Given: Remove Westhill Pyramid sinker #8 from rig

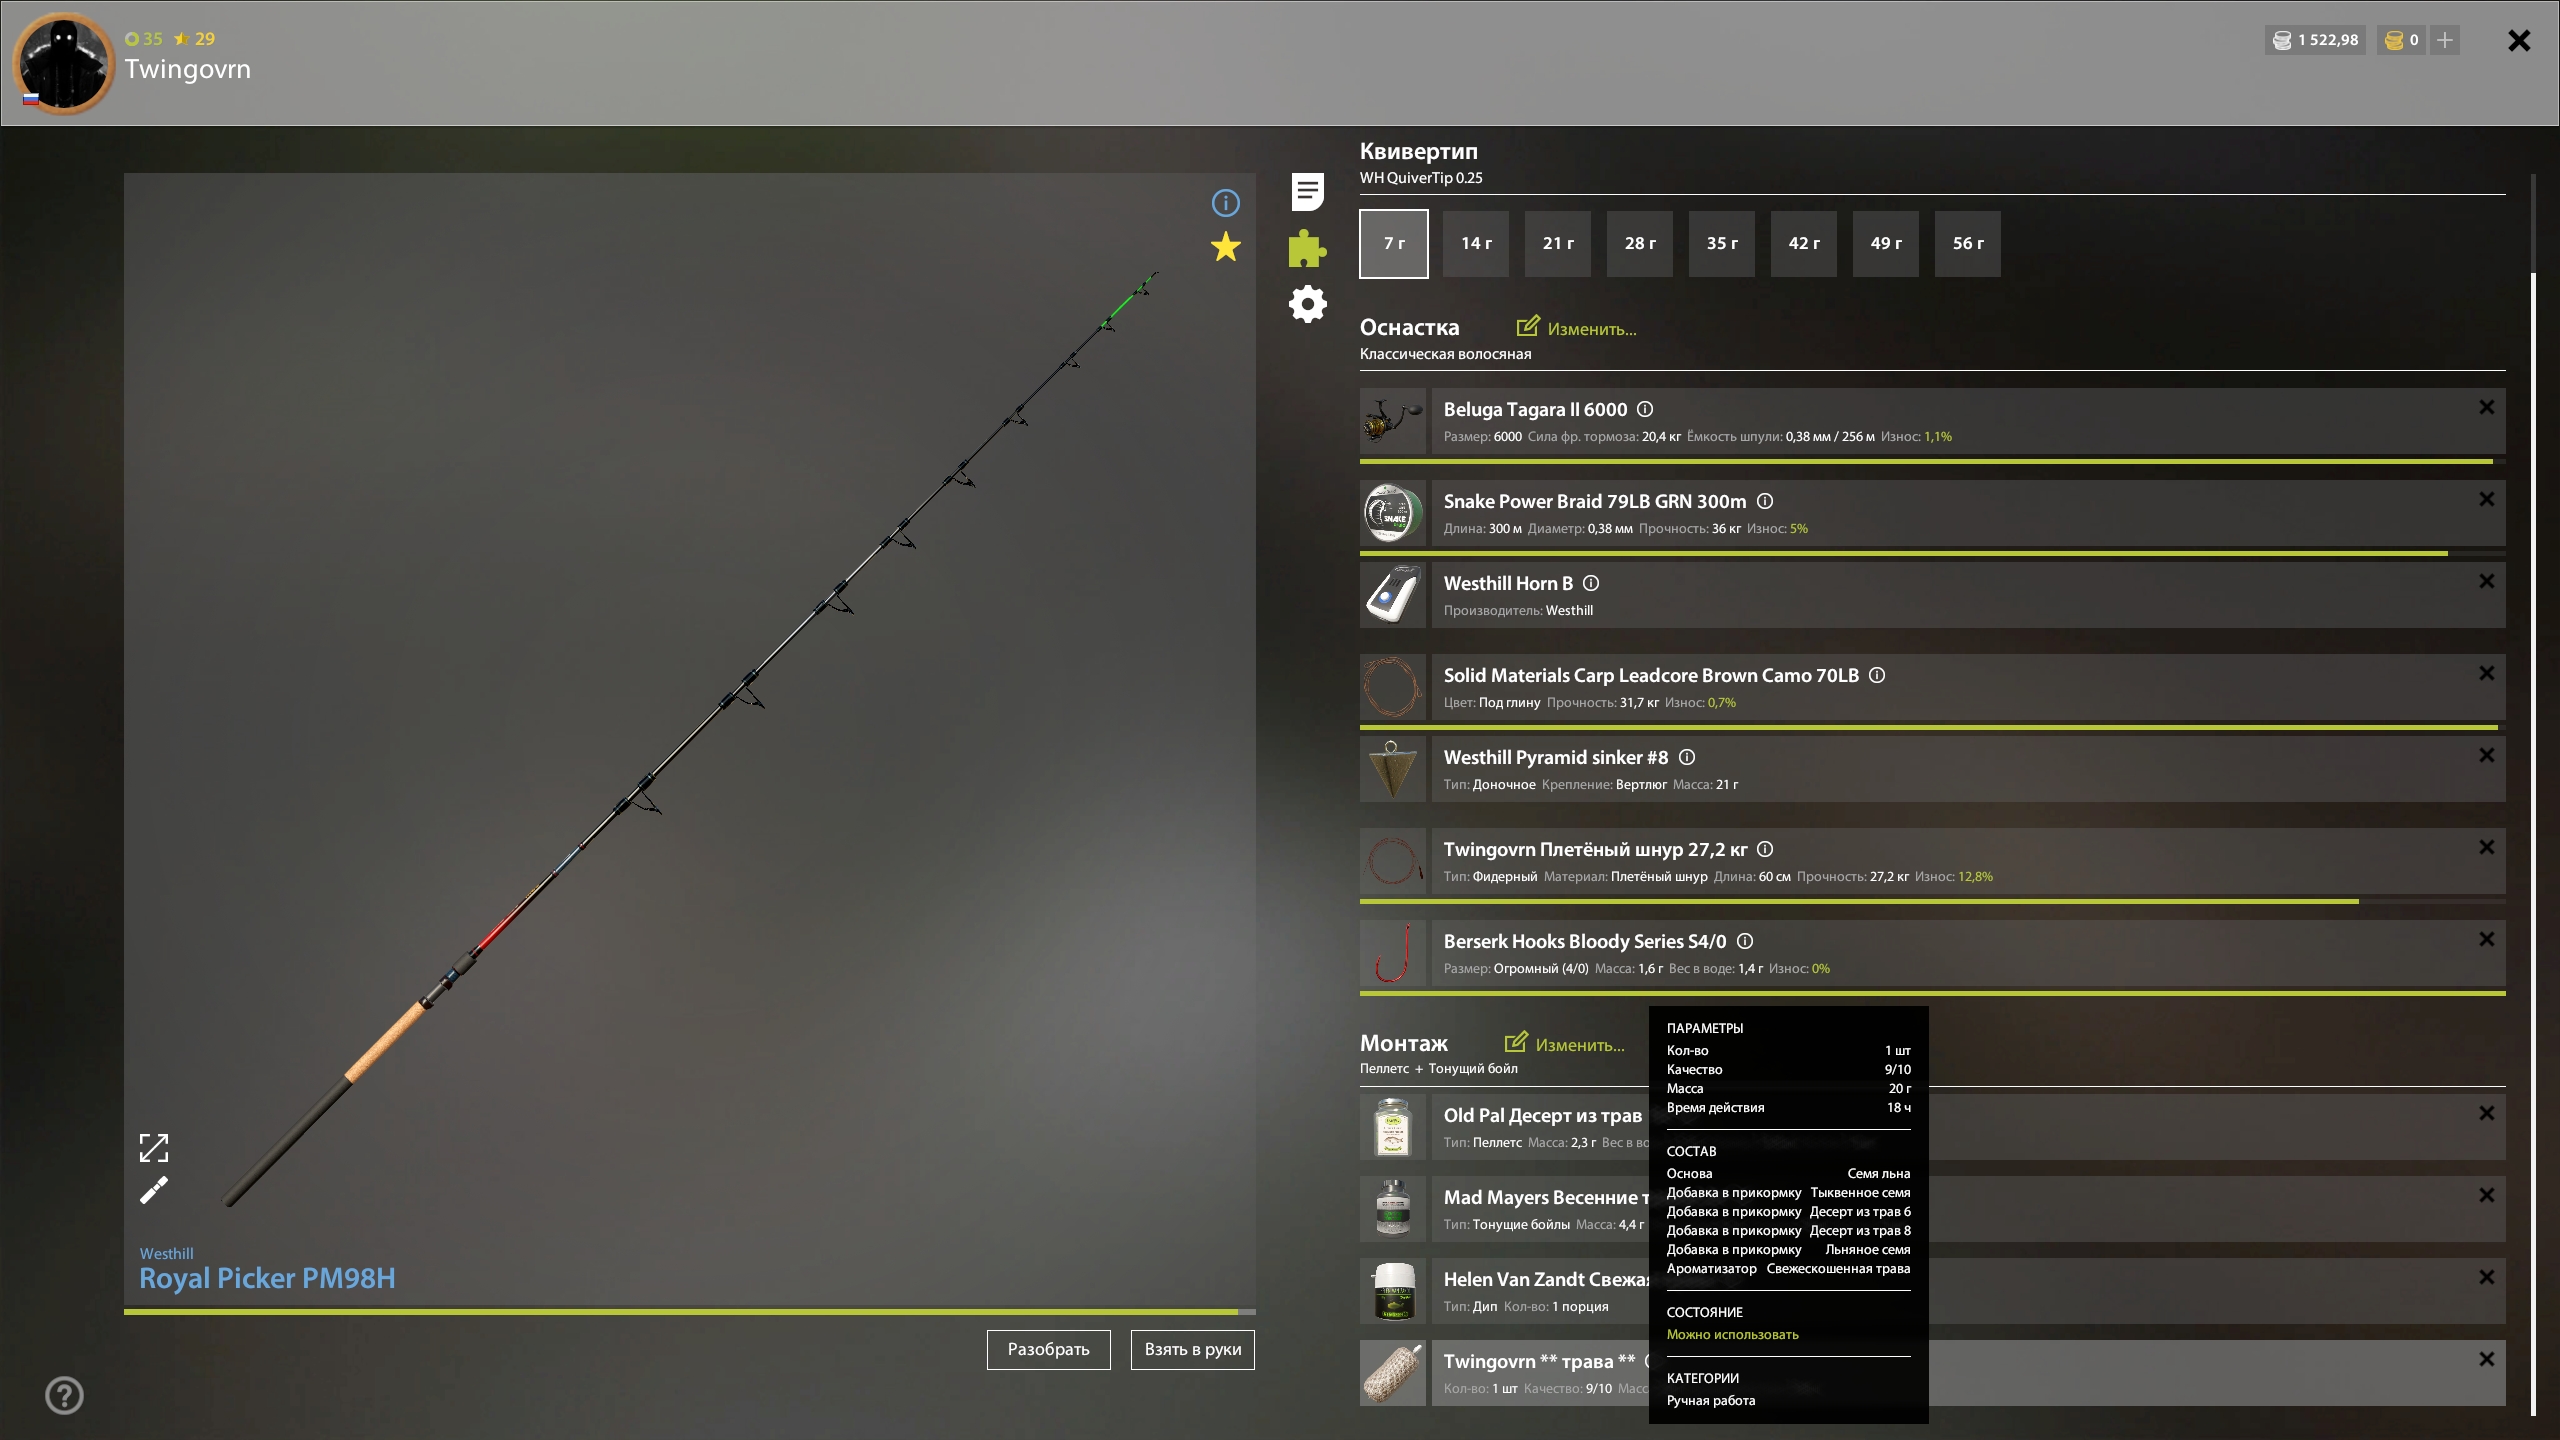Looking at the screenshot, I should coord(2486,756).
